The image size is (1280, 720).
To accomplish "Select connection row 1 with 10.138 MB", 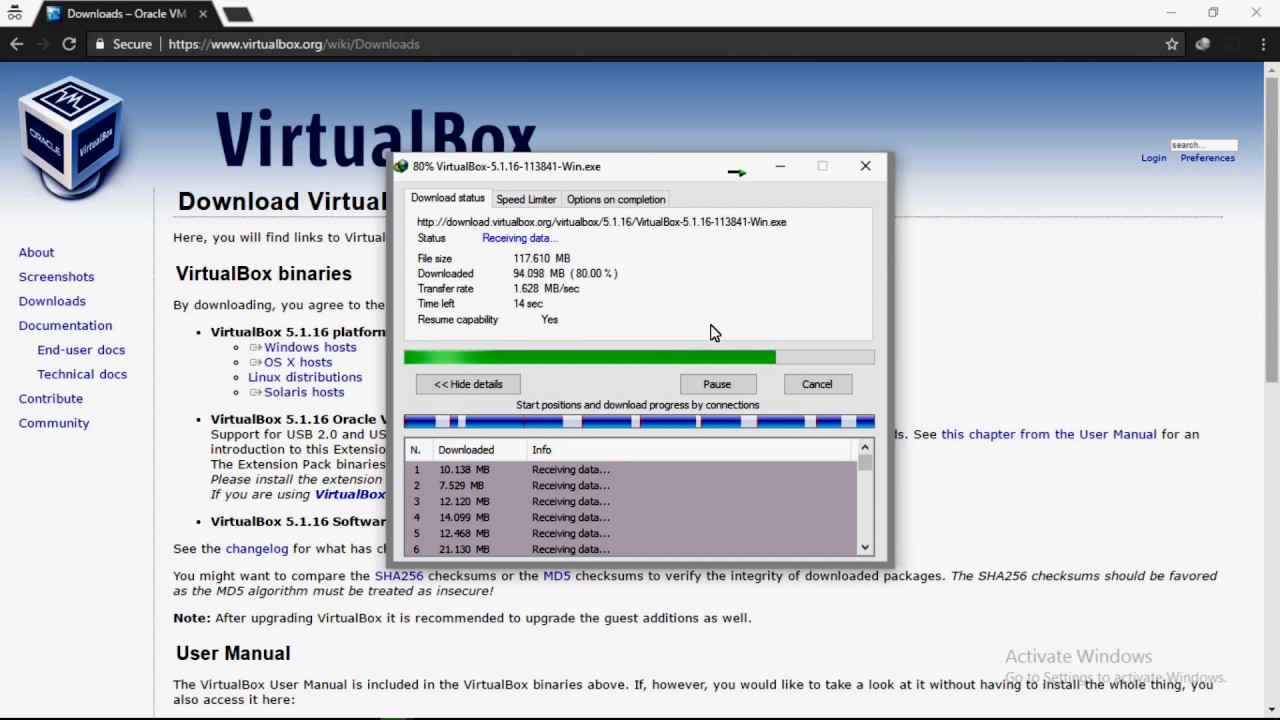I will click(x=630, y=469).
